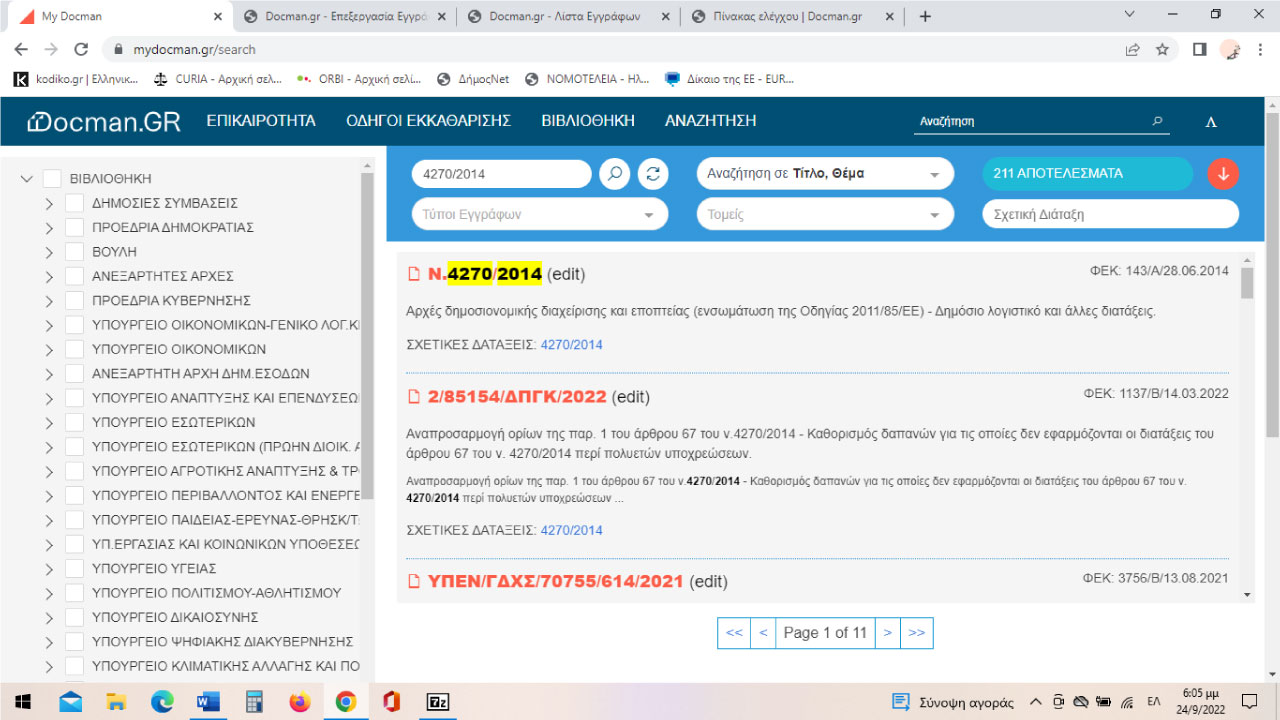Image resolution: width=1280 pixels, height=720 pixels.
Task: Open the 7-Zip taskbar icon
Action: pyautogui.click(x=437, y=702)
